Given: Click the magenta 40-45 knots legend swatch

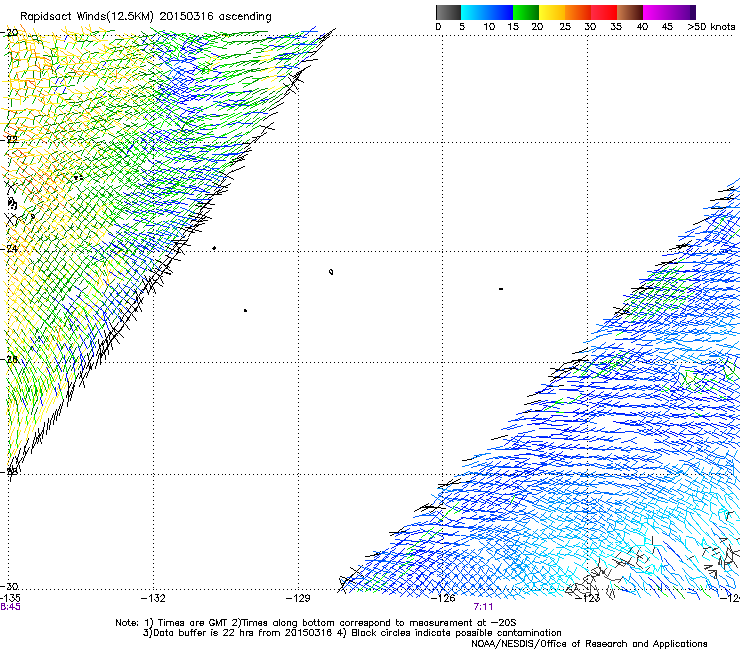Looking at the screenshot, I should click(656, 12).
